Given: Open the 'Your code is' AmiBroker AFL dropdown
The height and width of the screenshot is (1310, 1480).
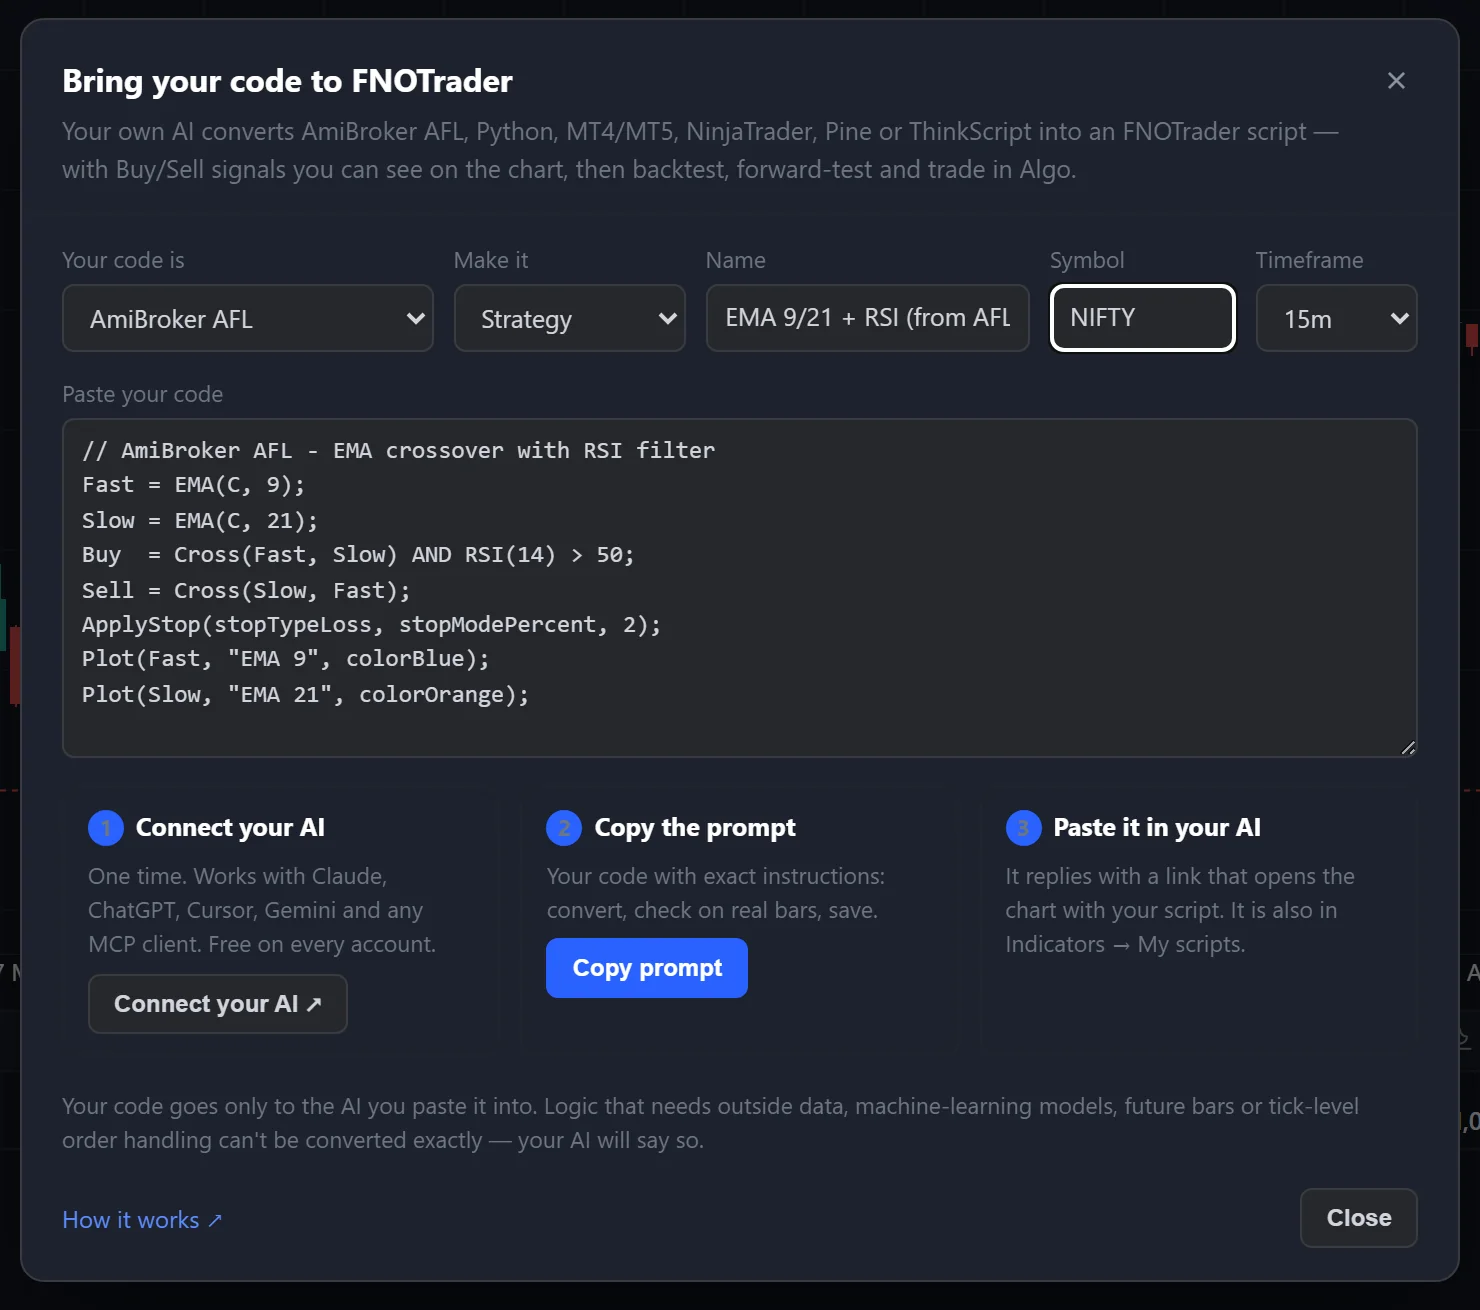Looking at the screenshot, I should pyautogui.click(x=248, y=318).
